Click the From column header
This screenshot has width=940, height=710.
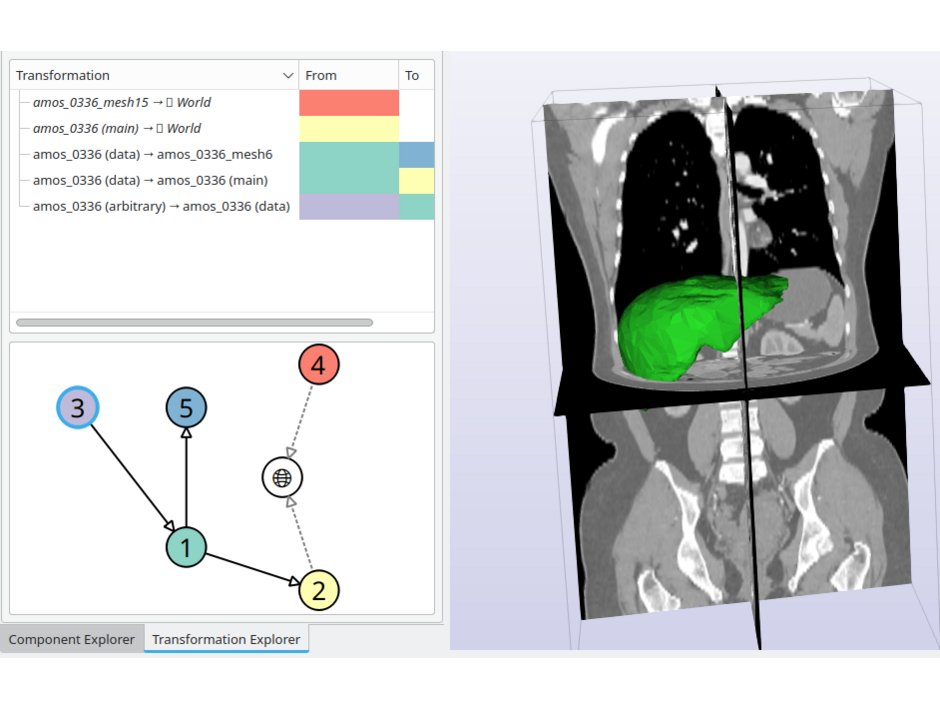(x=322, y=75)
